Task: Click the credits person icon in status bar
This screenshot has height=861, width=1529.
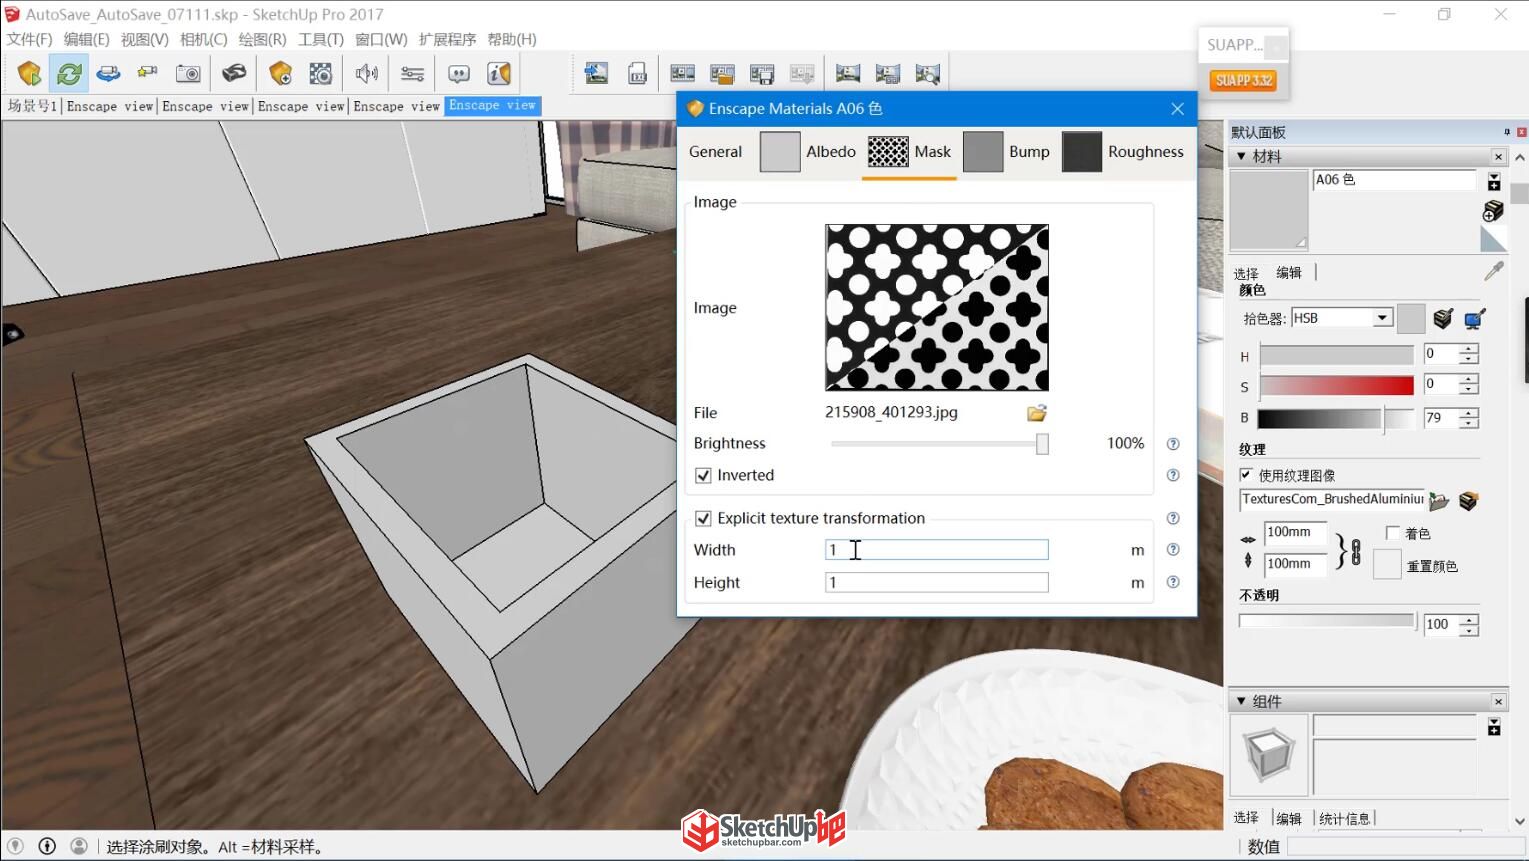Action: point(79,846)
